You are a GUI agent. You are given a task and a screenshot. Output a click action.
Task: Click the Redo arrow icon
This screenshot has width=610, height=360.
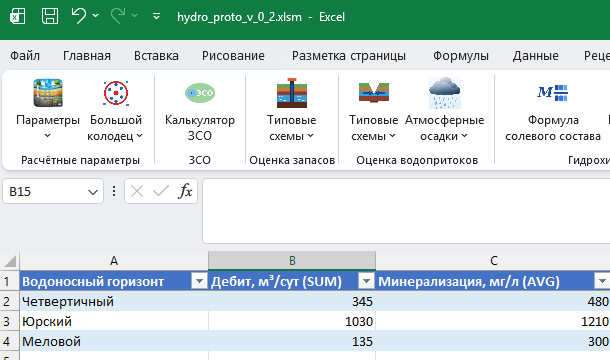[117, 16]
